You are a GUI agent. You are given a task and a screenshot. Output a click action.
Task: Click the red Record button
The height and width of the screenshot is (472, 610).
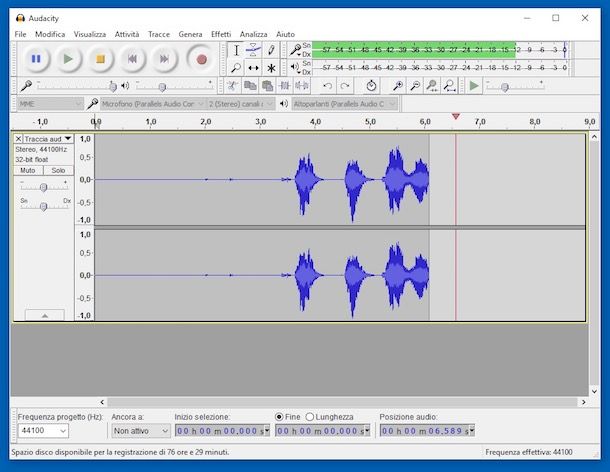(201, 59)
